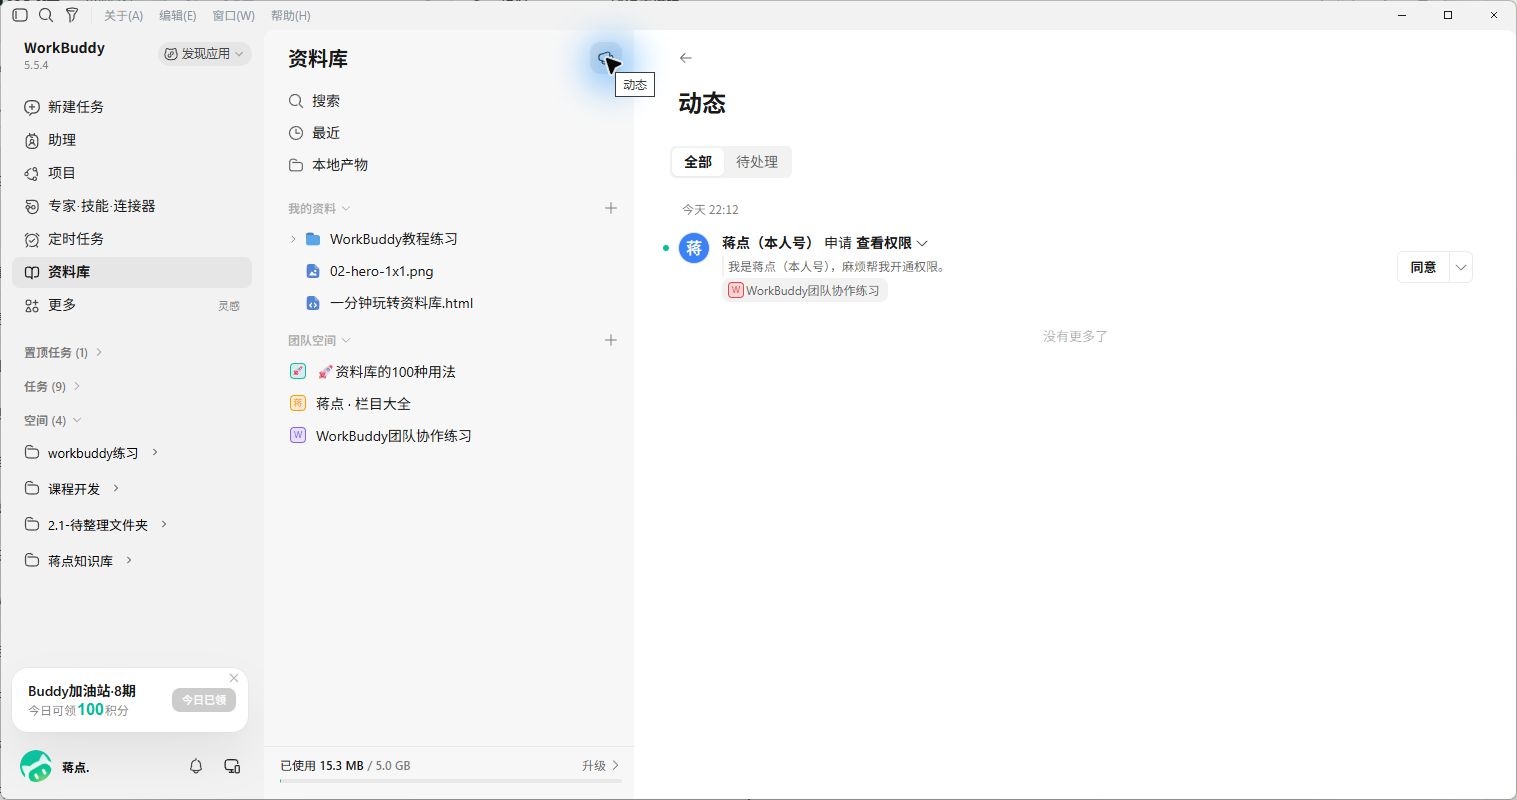Click the filter funnel icon in title bar
Image resolution: width=1517 pixels, height=800 pixels.
(x=72, y=15)
